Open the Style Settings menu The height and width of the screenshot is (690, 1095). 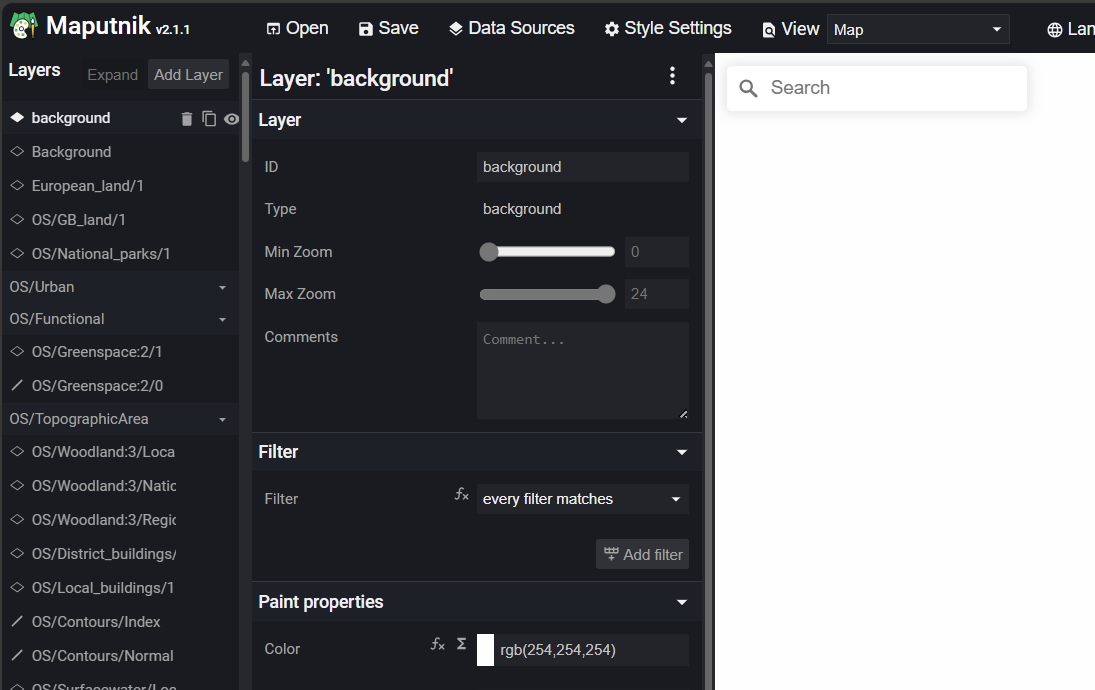[x=667, y=28]
